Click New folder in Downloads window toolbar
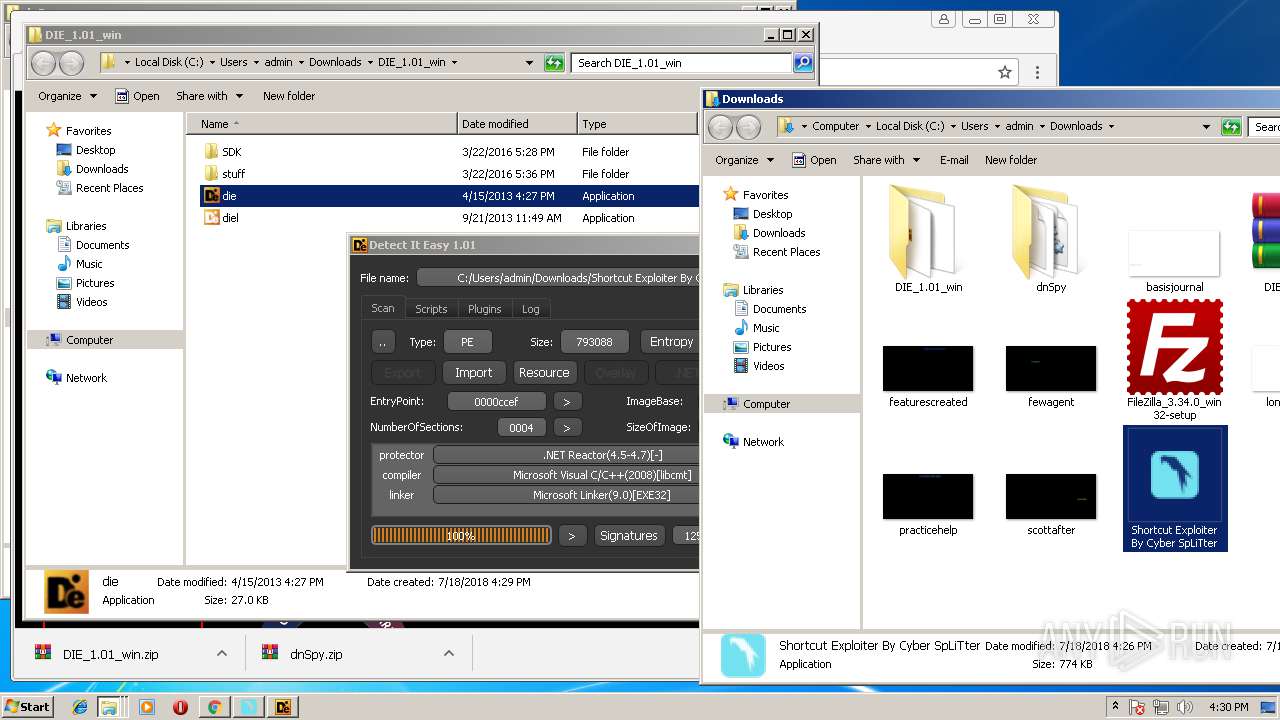The width and height of the screenshot is (1280, 720). click(x=1011, y=160)
